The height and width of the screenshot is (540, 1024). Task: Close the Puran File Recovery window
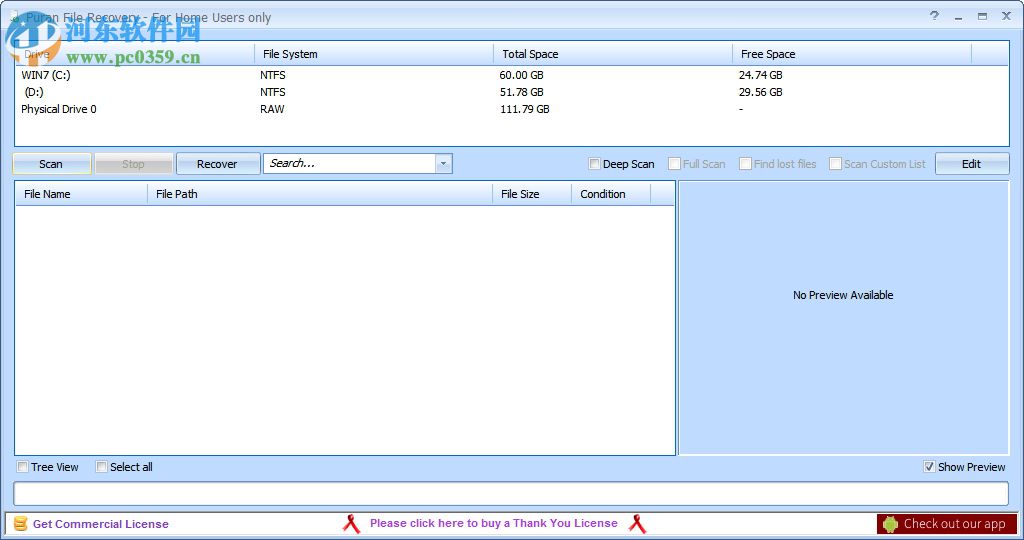pos(1006,16)
